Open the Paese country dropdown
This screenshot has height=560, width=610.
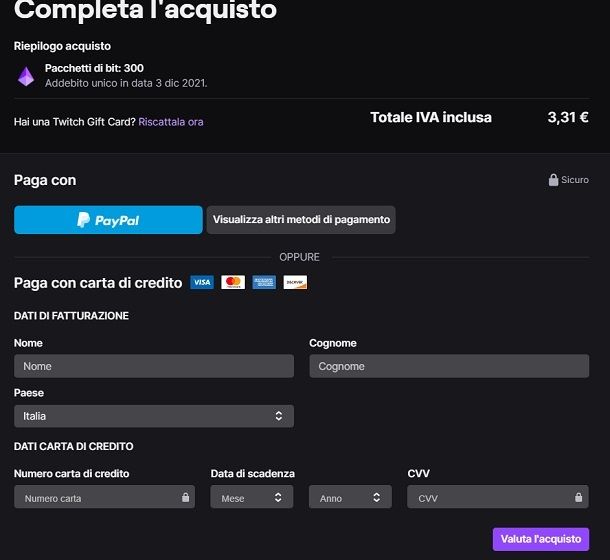pos(154,416)
